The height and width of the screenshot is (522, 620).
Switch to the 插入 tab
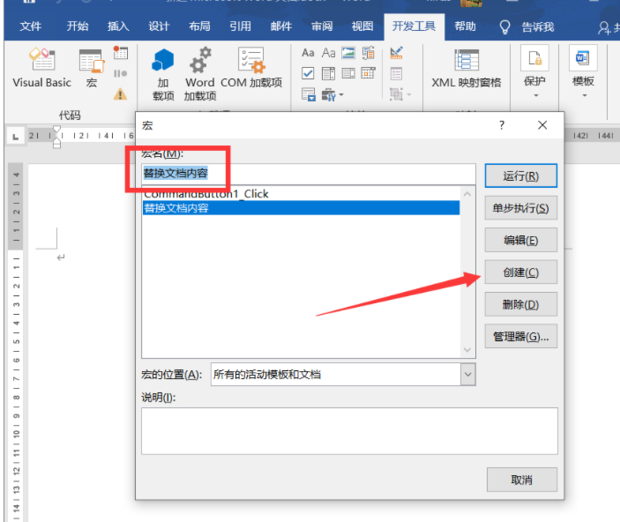coord(118,26)
